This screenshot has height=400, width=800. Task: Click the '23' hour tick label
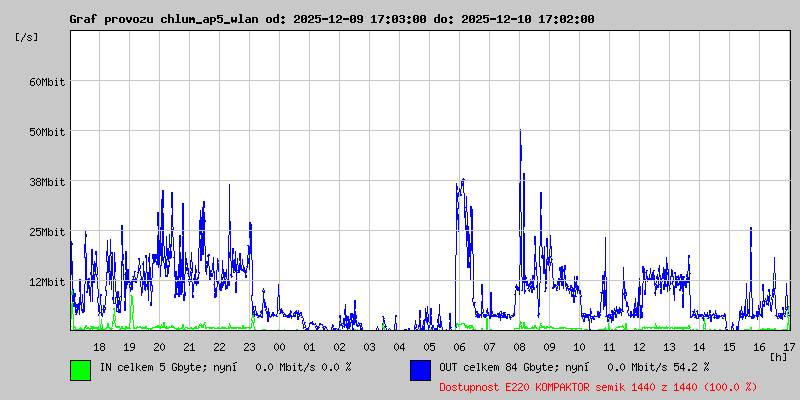(x=249, y=347)
